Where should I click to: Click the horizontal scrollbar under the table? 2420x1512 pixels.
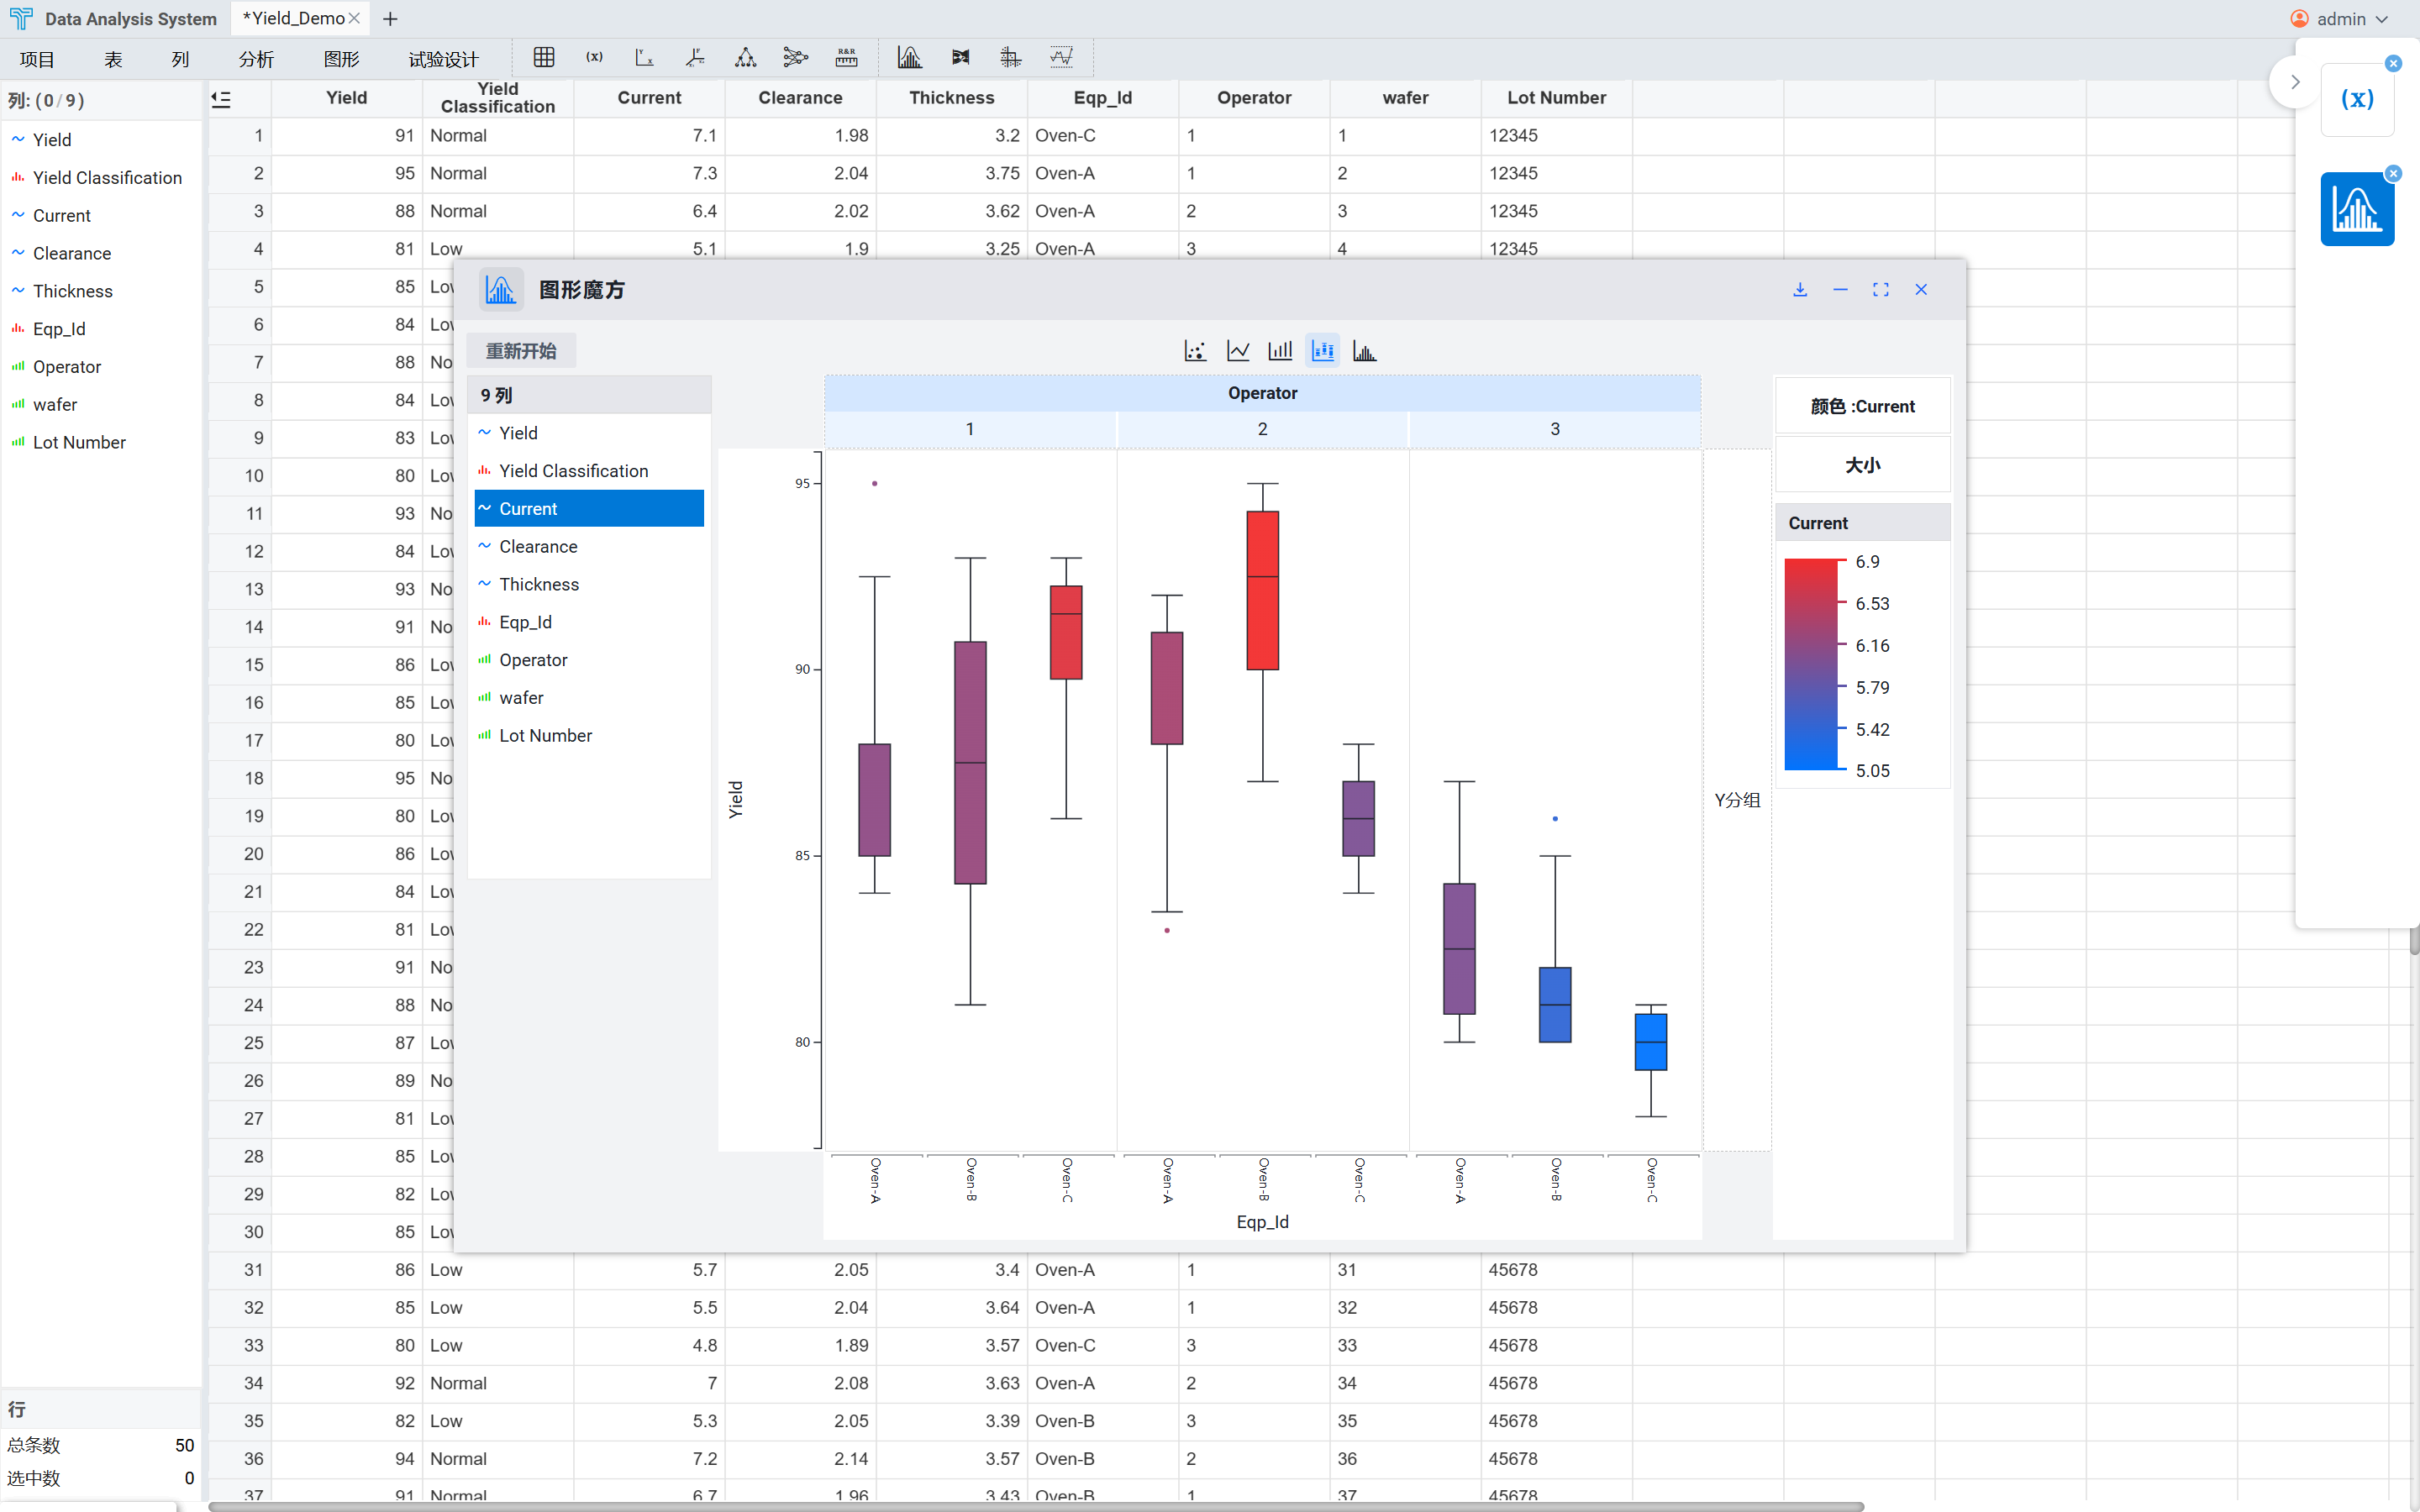pos(1036,1506)
